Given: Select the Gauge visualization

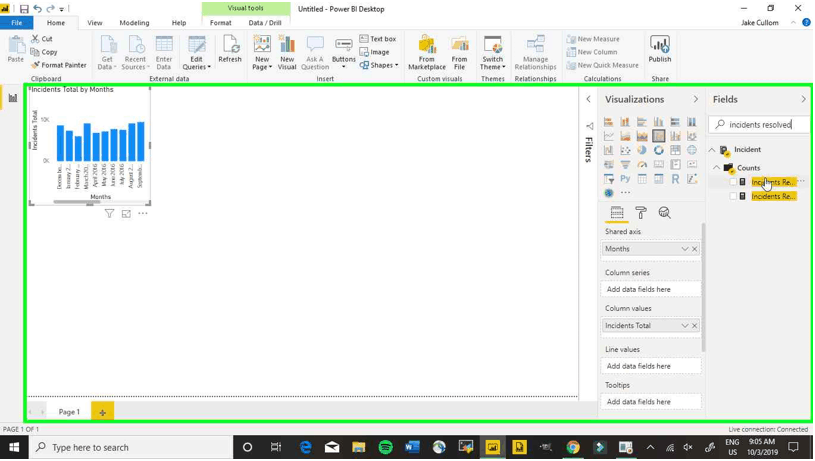Looking at the screenshot, I should pyautogui.click(x=641, y=164).
